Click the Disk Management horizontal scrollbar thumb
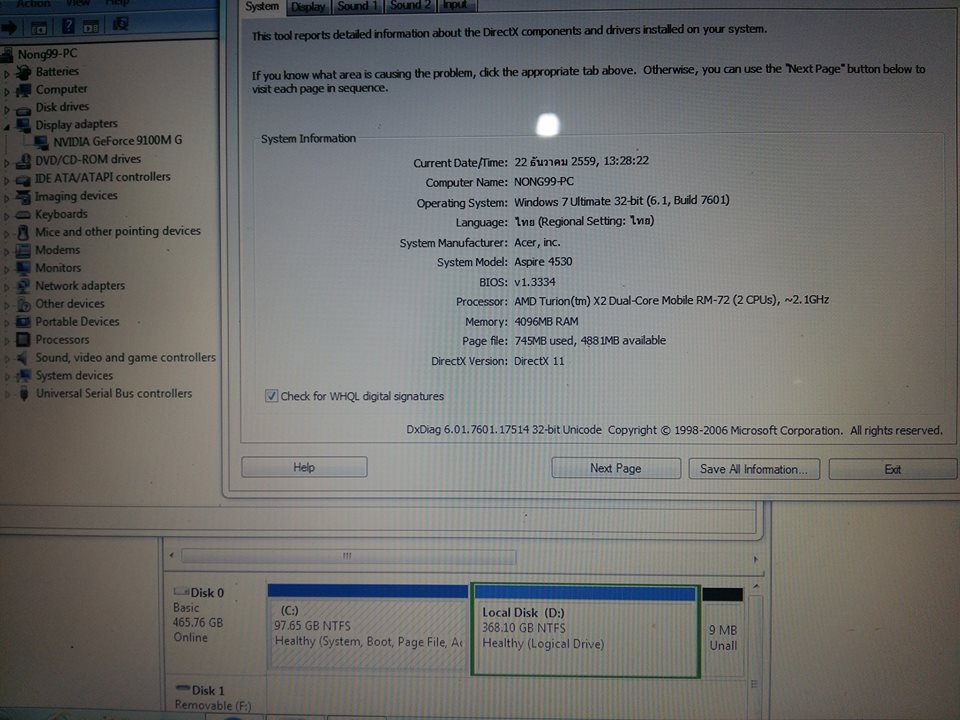Screen dimensions: 960x720 point(348,556)
